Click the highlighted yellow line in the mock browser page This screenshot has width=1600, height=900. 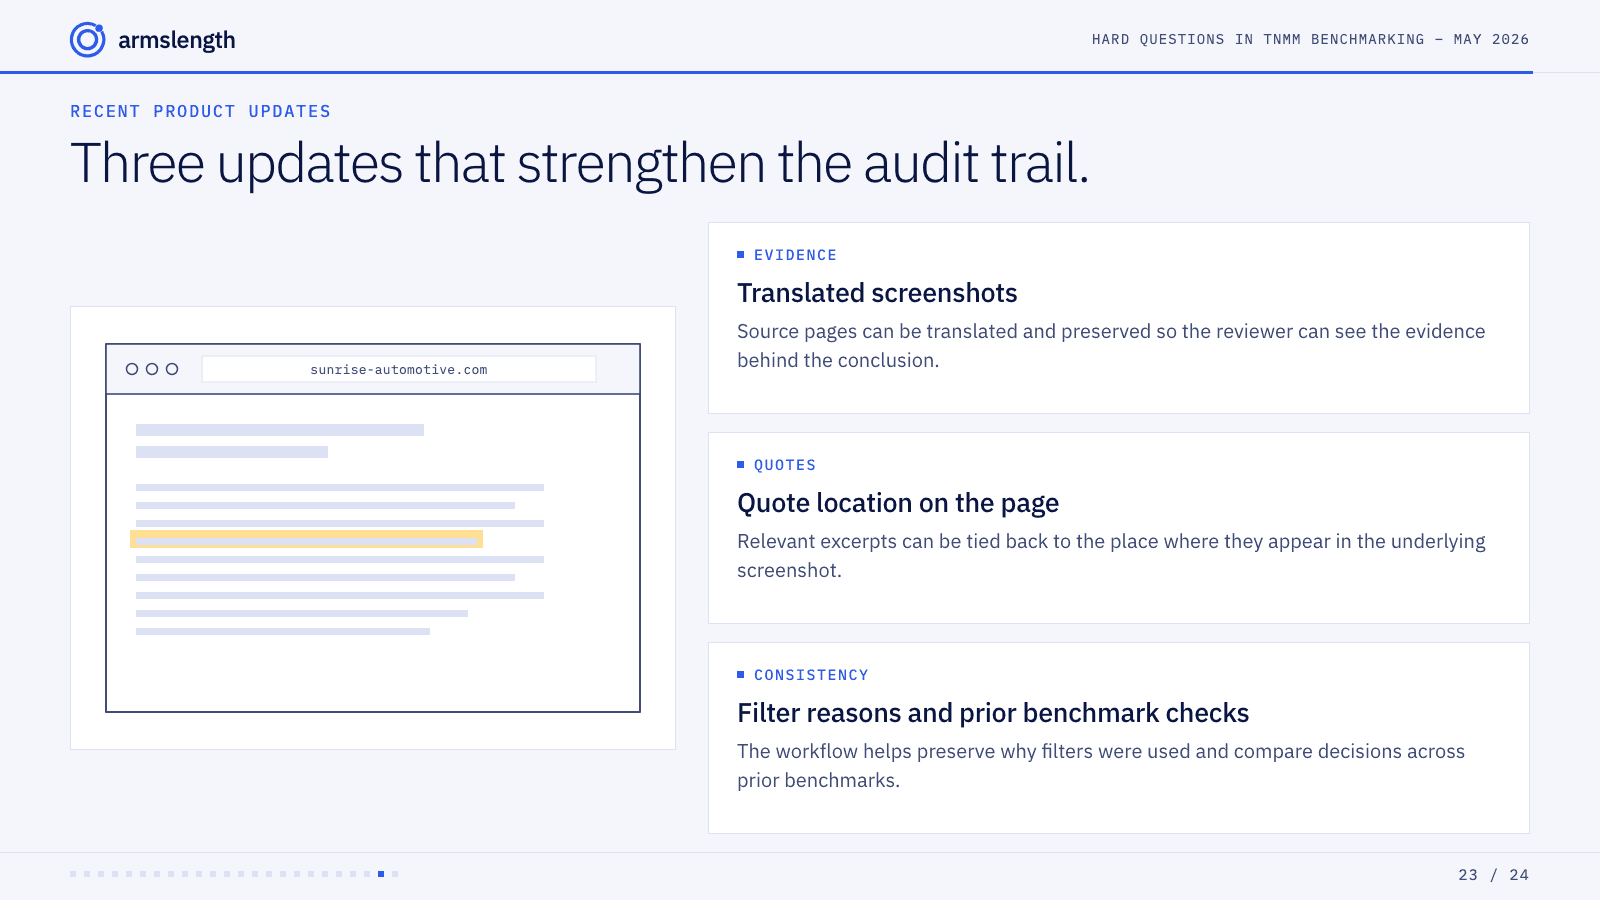(x=306, y=539)
